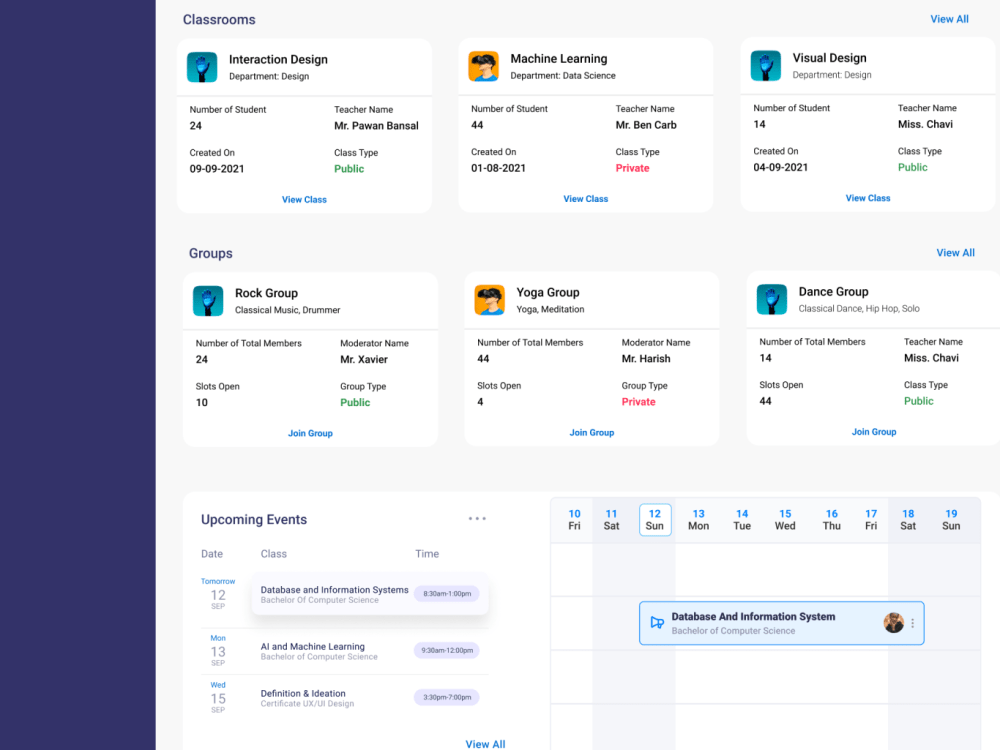
Task: Select calendar day 12 Sun
Action: coord(655,520)
